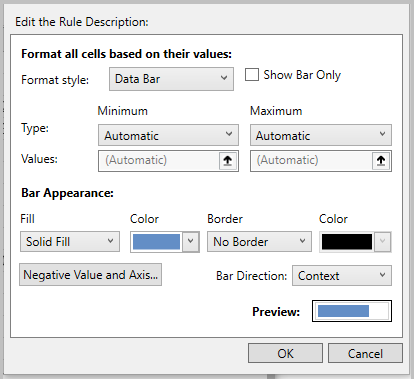The width and height of the screenshot is (414, 379).
Task: Open the Maximum type Automatic dropdown
Action: coord(321,135)
